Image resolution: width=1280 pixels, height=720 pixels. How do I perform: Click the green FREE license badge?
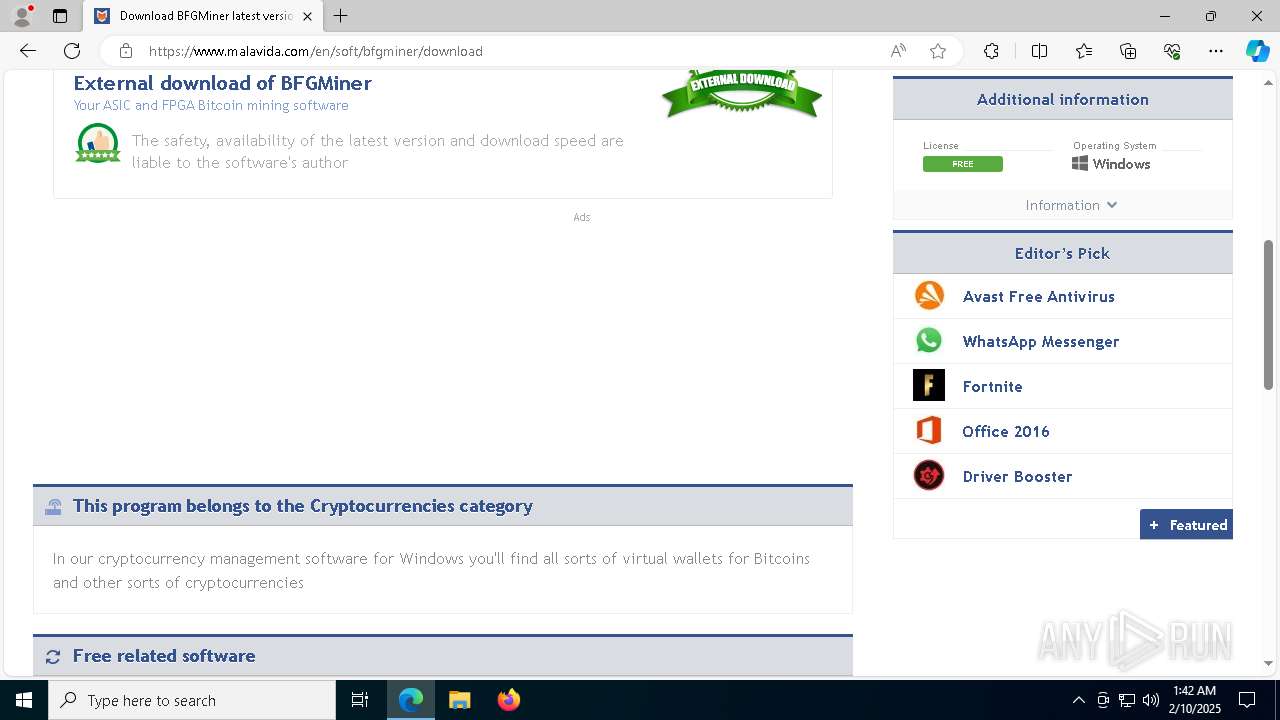tap(962, 164)
